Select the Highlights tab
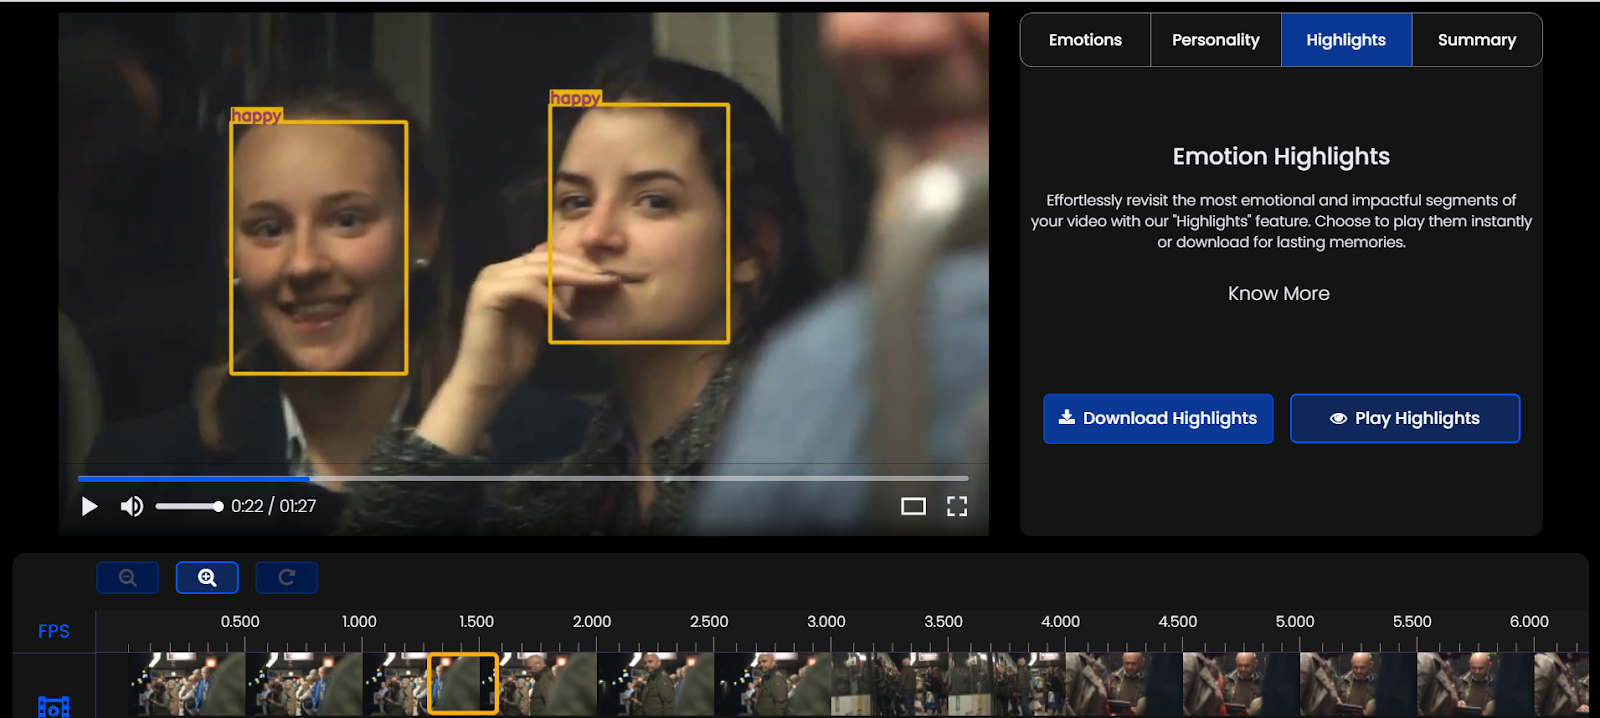 coord(1346,40)
